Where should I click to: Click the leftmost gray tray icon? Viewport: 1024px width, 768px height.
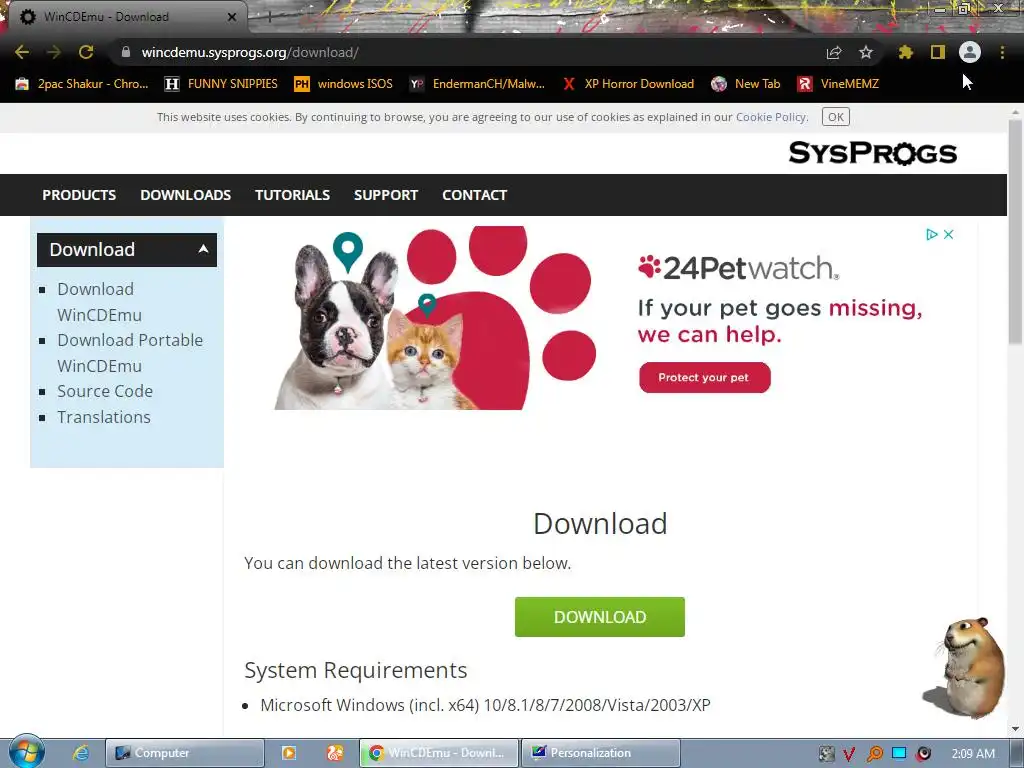(x=826, y=754)
